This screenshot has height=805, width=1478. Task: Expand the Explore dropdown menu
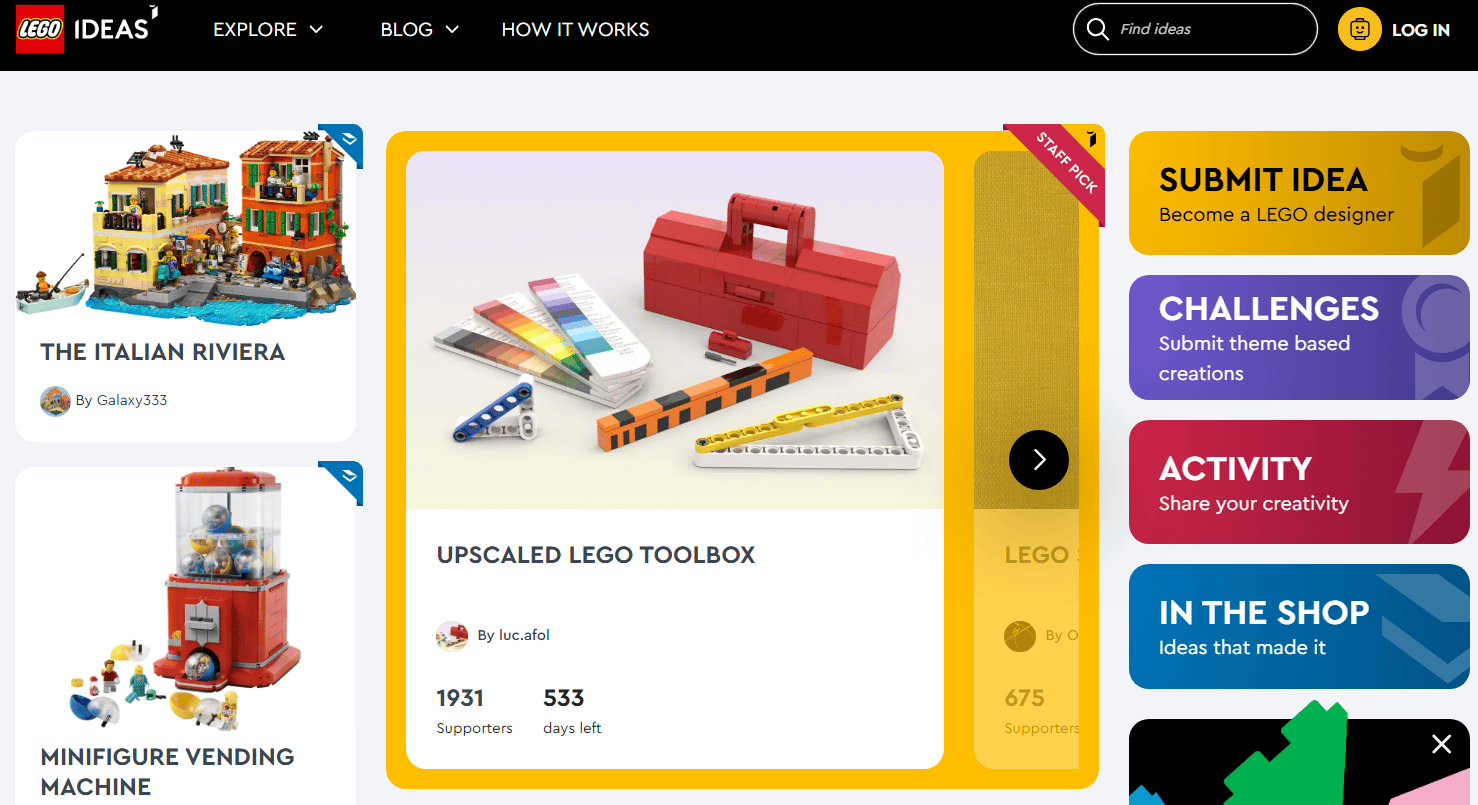268,29
